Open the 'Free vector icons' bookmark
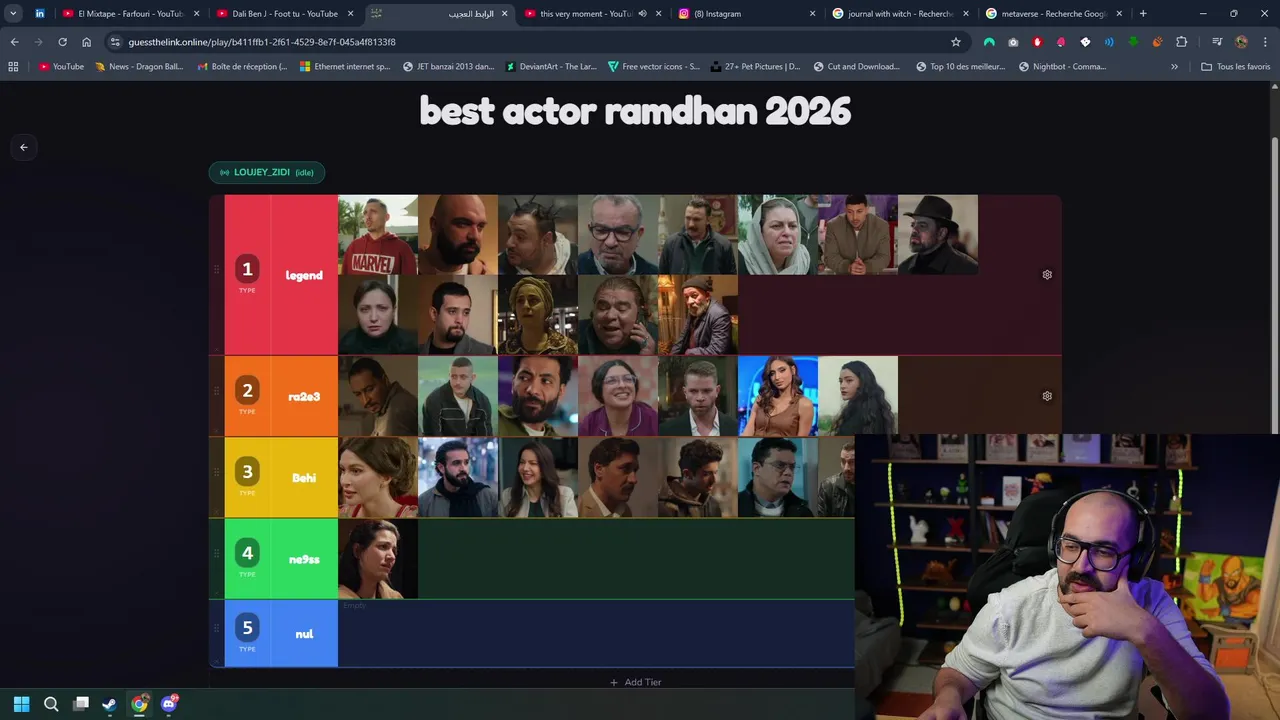1280x720 pixels. click(x=653, y=67)
